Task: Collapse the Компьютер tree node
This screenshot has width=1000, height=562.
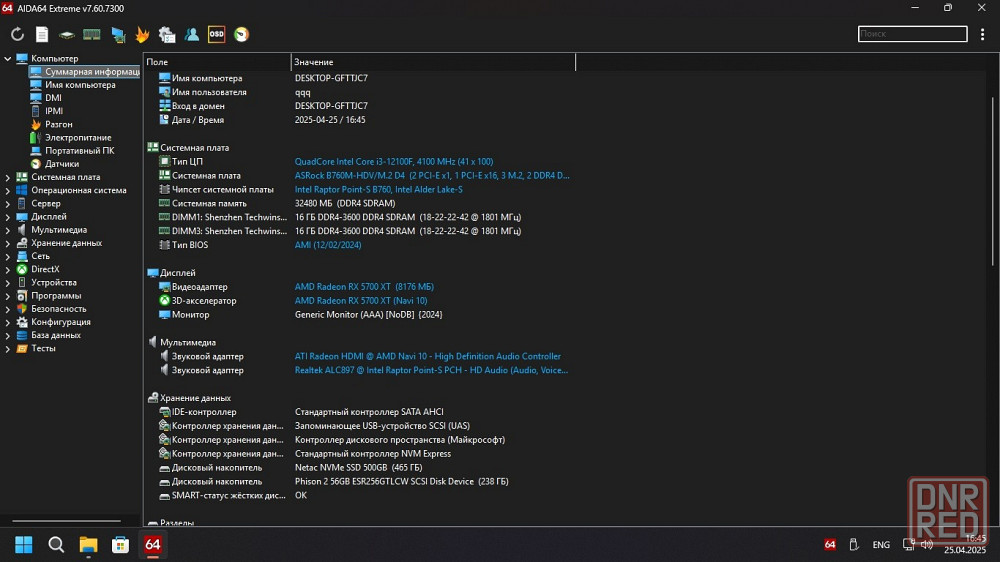Action: [x=8, y=59]
